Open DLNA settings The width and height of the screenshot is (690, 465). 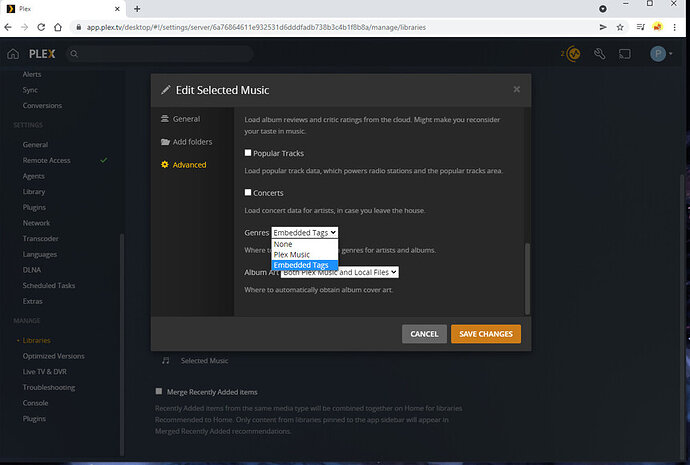[x=32, y=270]
